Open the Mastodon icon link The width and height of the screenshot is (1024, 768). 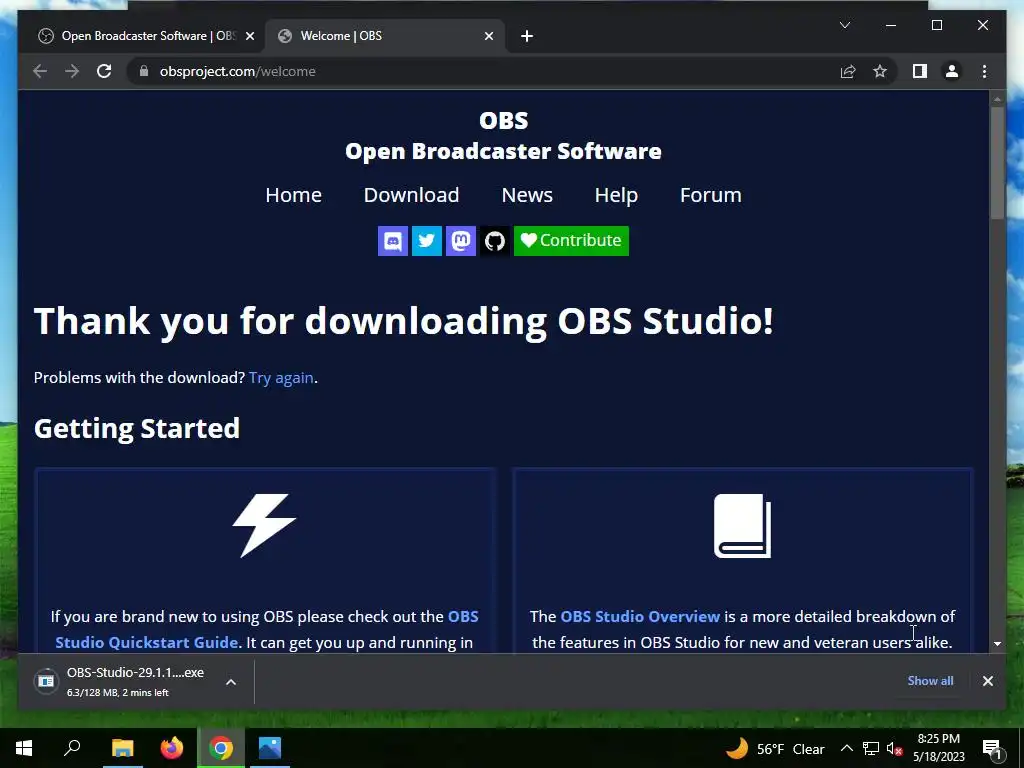pyautogui.click(x=460, y=241)
